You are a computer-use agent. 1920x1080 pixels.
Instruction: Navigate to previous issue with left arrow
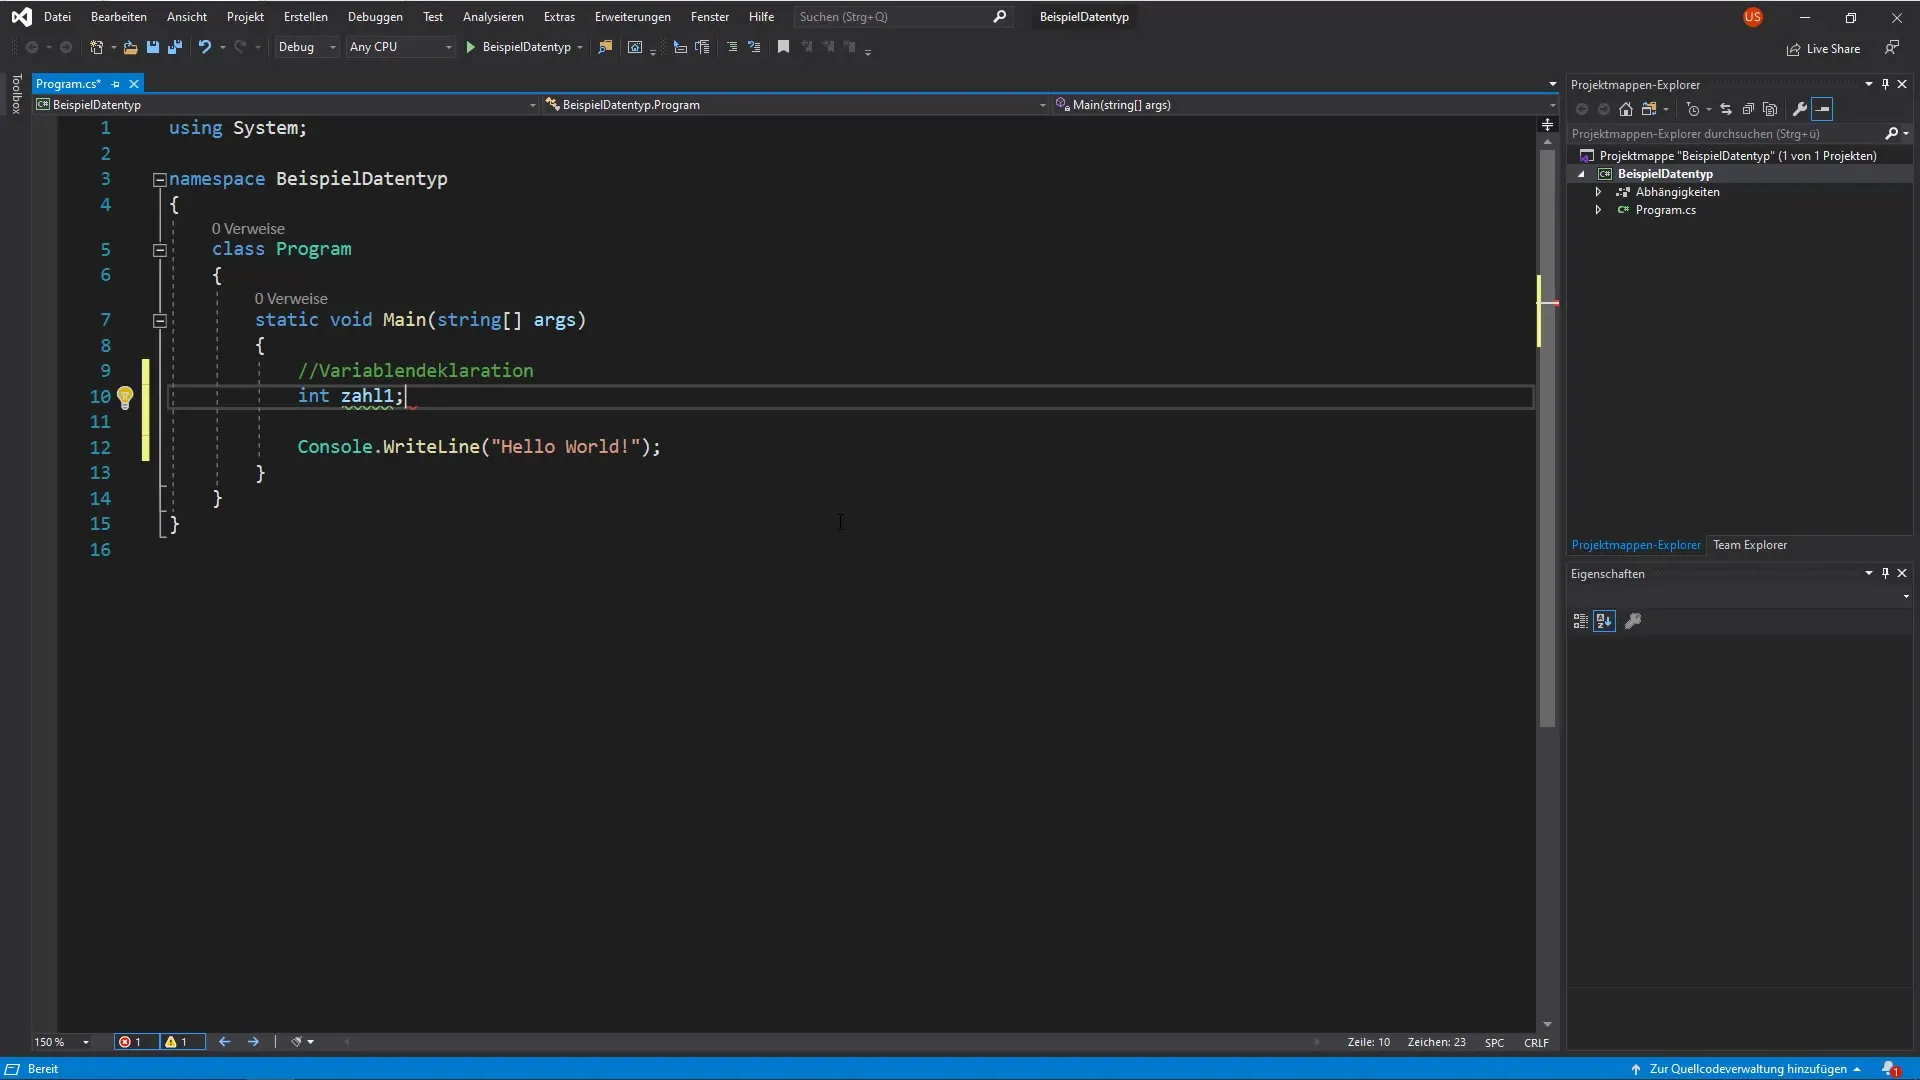coord(224,1042)
